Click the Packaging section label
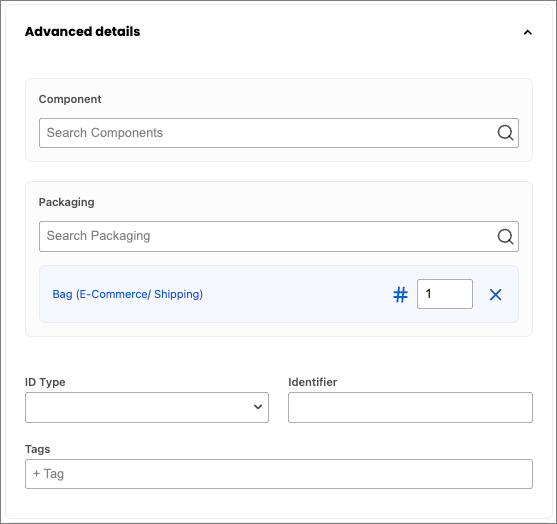 (x=66, y=202)
